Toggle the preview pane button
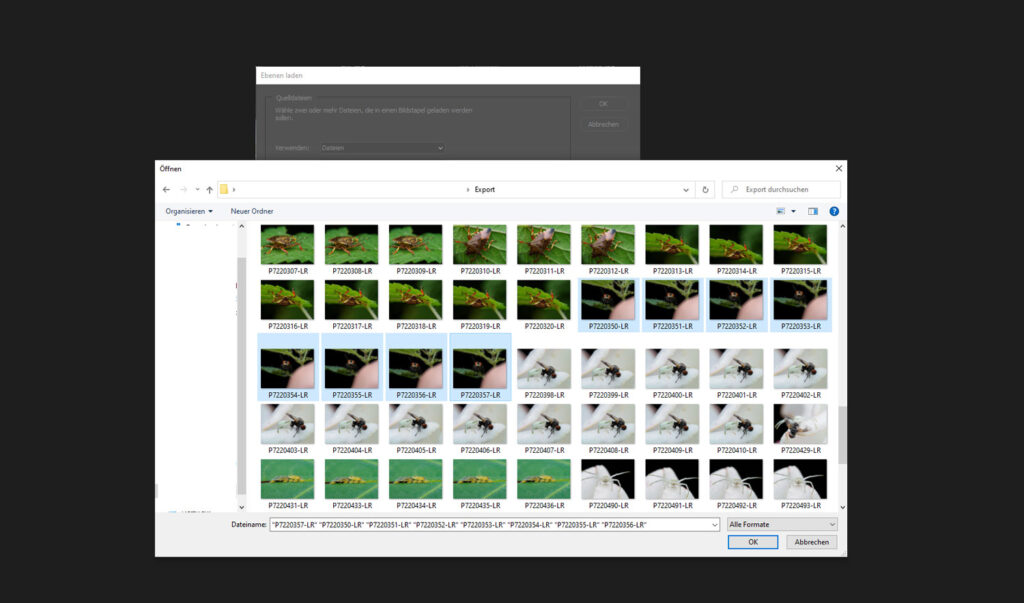Viewport: 1024px width, 603px height. pos(813,211)
